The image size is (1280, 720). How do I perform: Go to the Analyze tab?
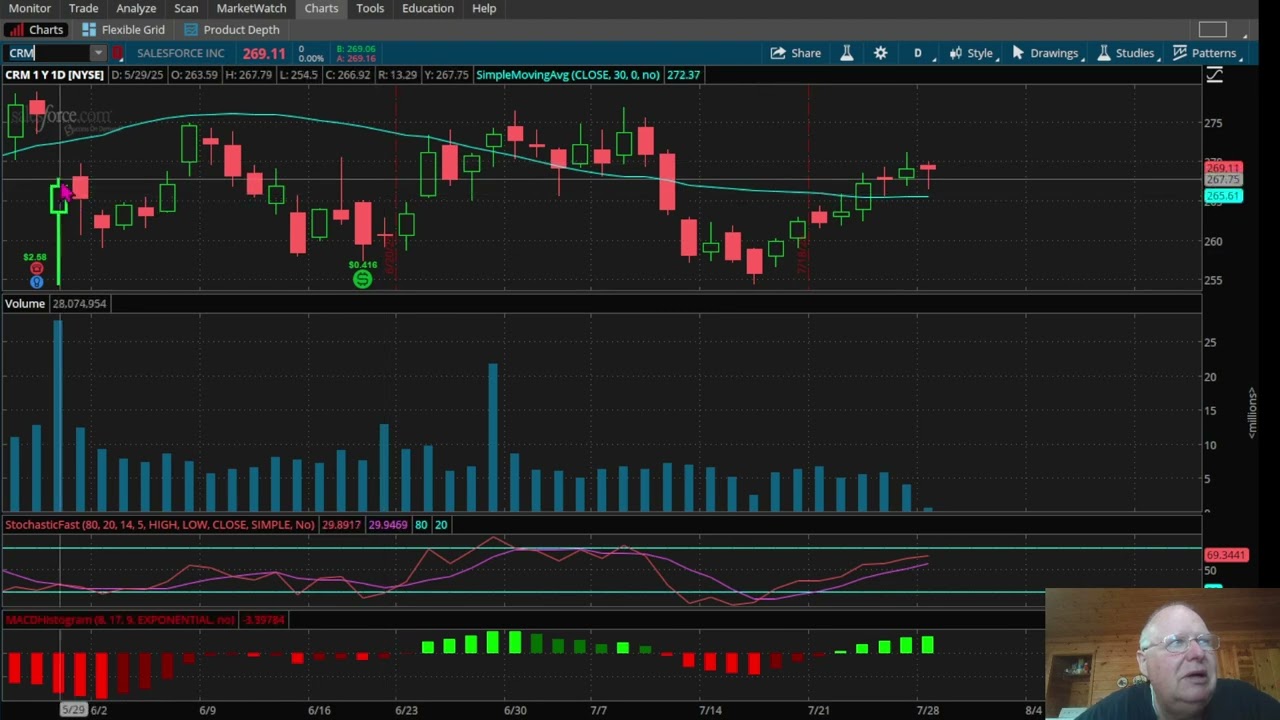click(136, 8)
